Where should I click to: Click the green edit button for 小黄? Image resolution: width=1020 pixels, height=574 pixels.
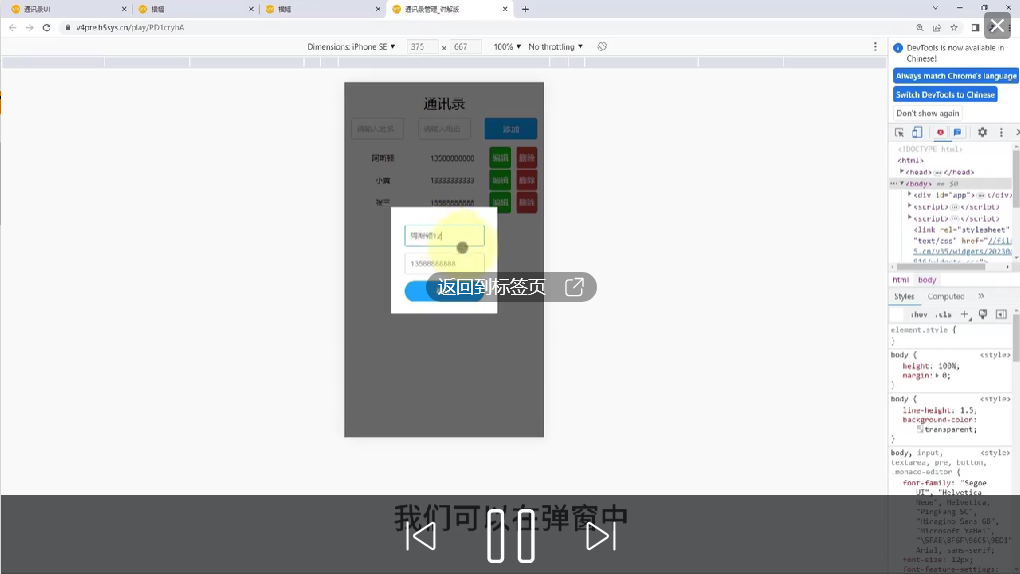(500, 180)
